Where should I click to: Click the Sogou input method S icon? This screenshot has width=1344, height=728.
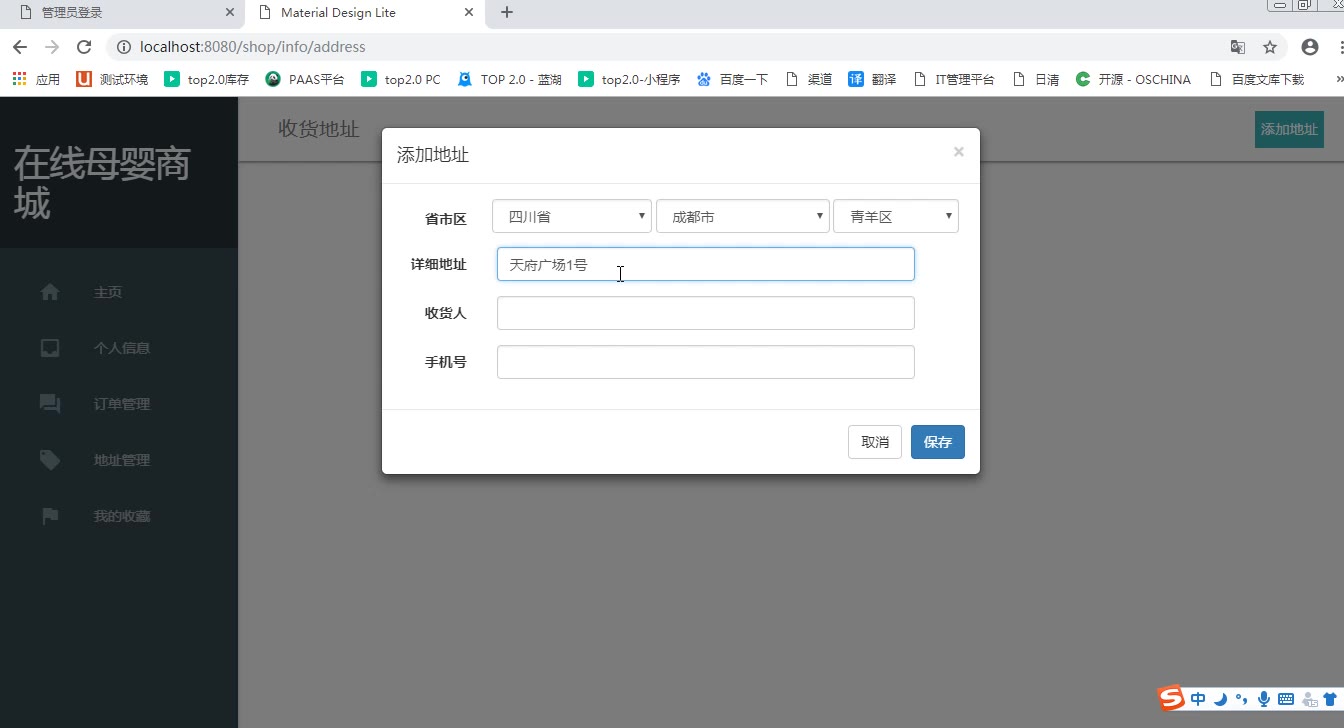point(1171,698)
